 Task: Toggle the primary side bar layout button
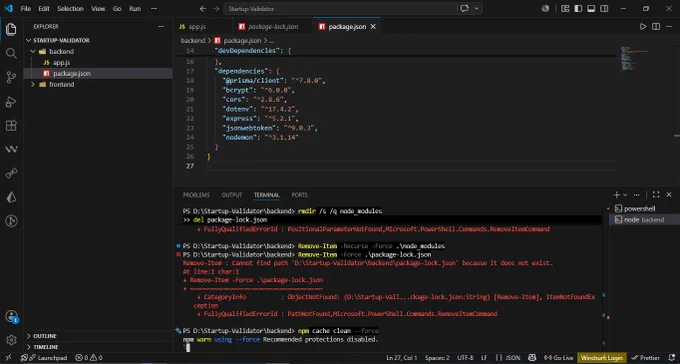coord(578,9)
